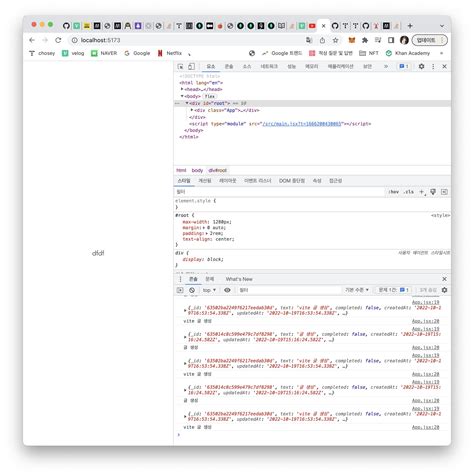This screenshot has width=474, height=476.
Task: Close the console drawer
Action: 444,279
